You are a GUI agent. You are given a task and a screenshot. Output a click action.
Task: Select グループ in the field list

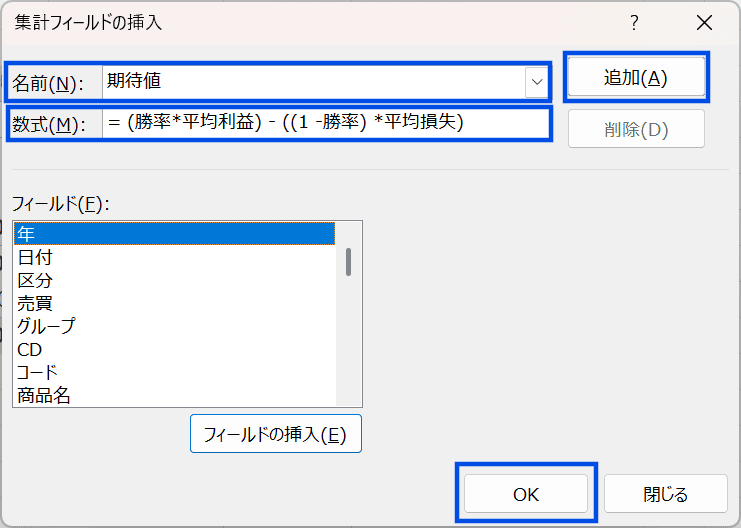point(174,326)
